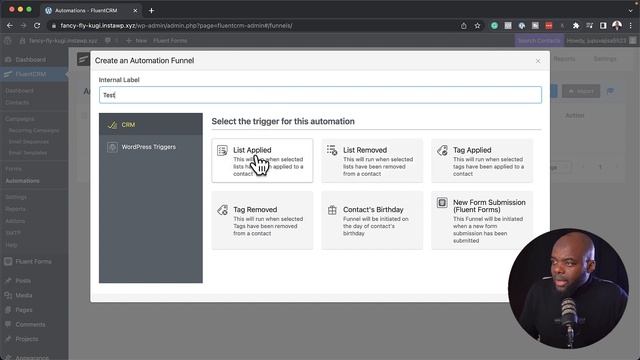Click the List Applied icon
This screenshot has height=360, width=640.
pyautogui.click(x=222, y=150)
